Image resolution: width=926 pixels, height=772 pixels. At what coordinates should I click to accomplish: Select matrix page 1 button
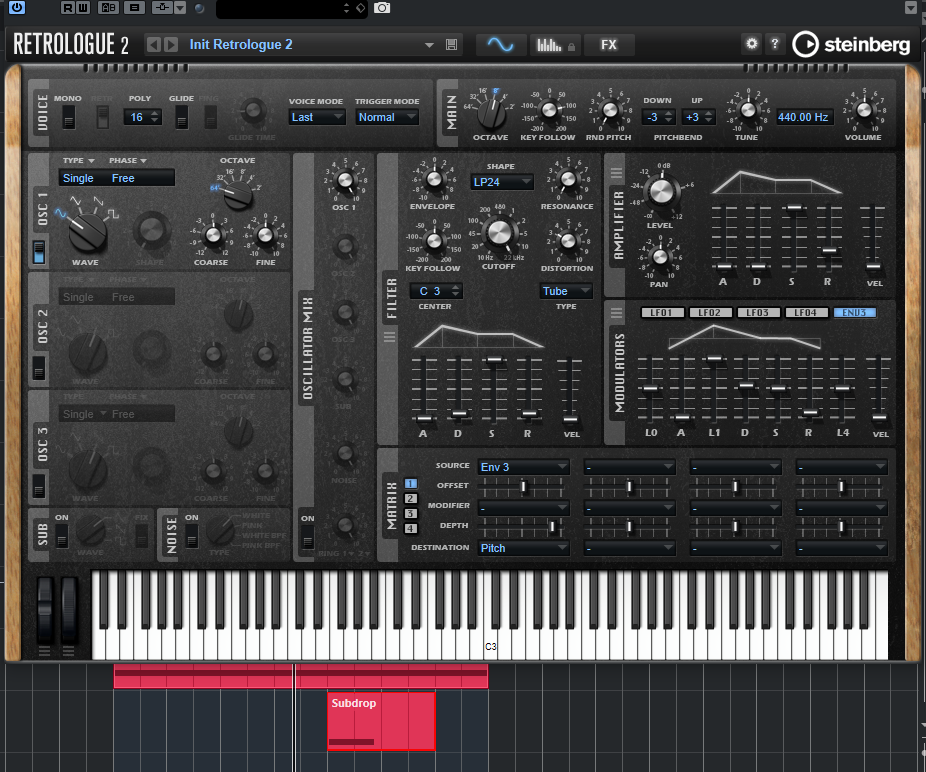tap(410, 484)
